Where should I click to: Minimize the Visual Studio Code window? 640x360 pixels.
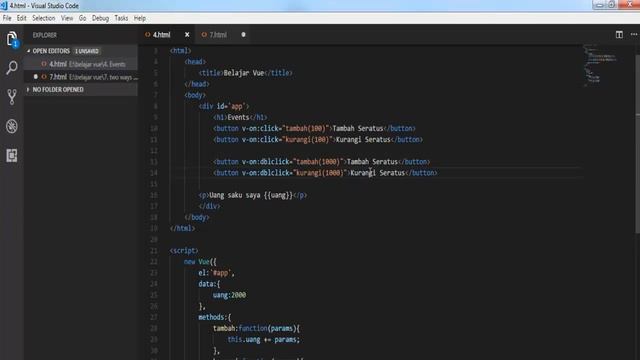[x=600, y=5]
